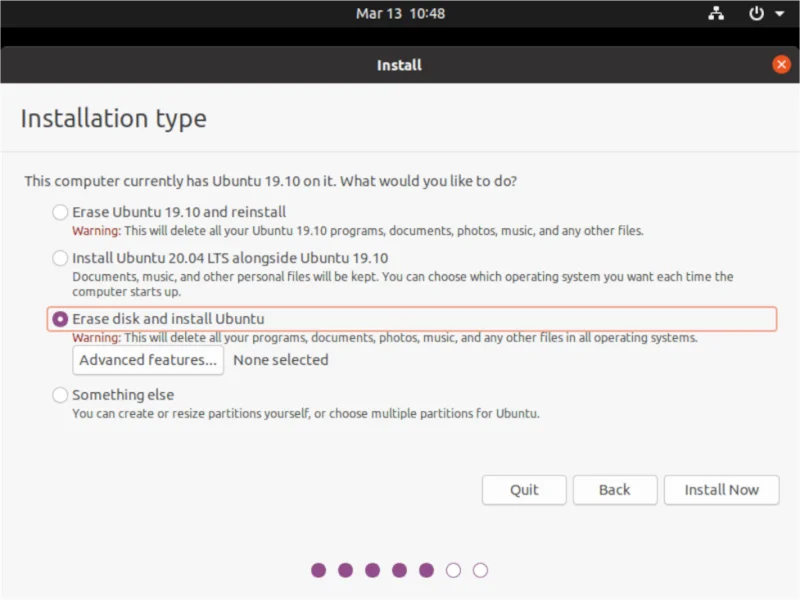Open Advanced features dialog
800x600 pixels.
coord(148,360)
